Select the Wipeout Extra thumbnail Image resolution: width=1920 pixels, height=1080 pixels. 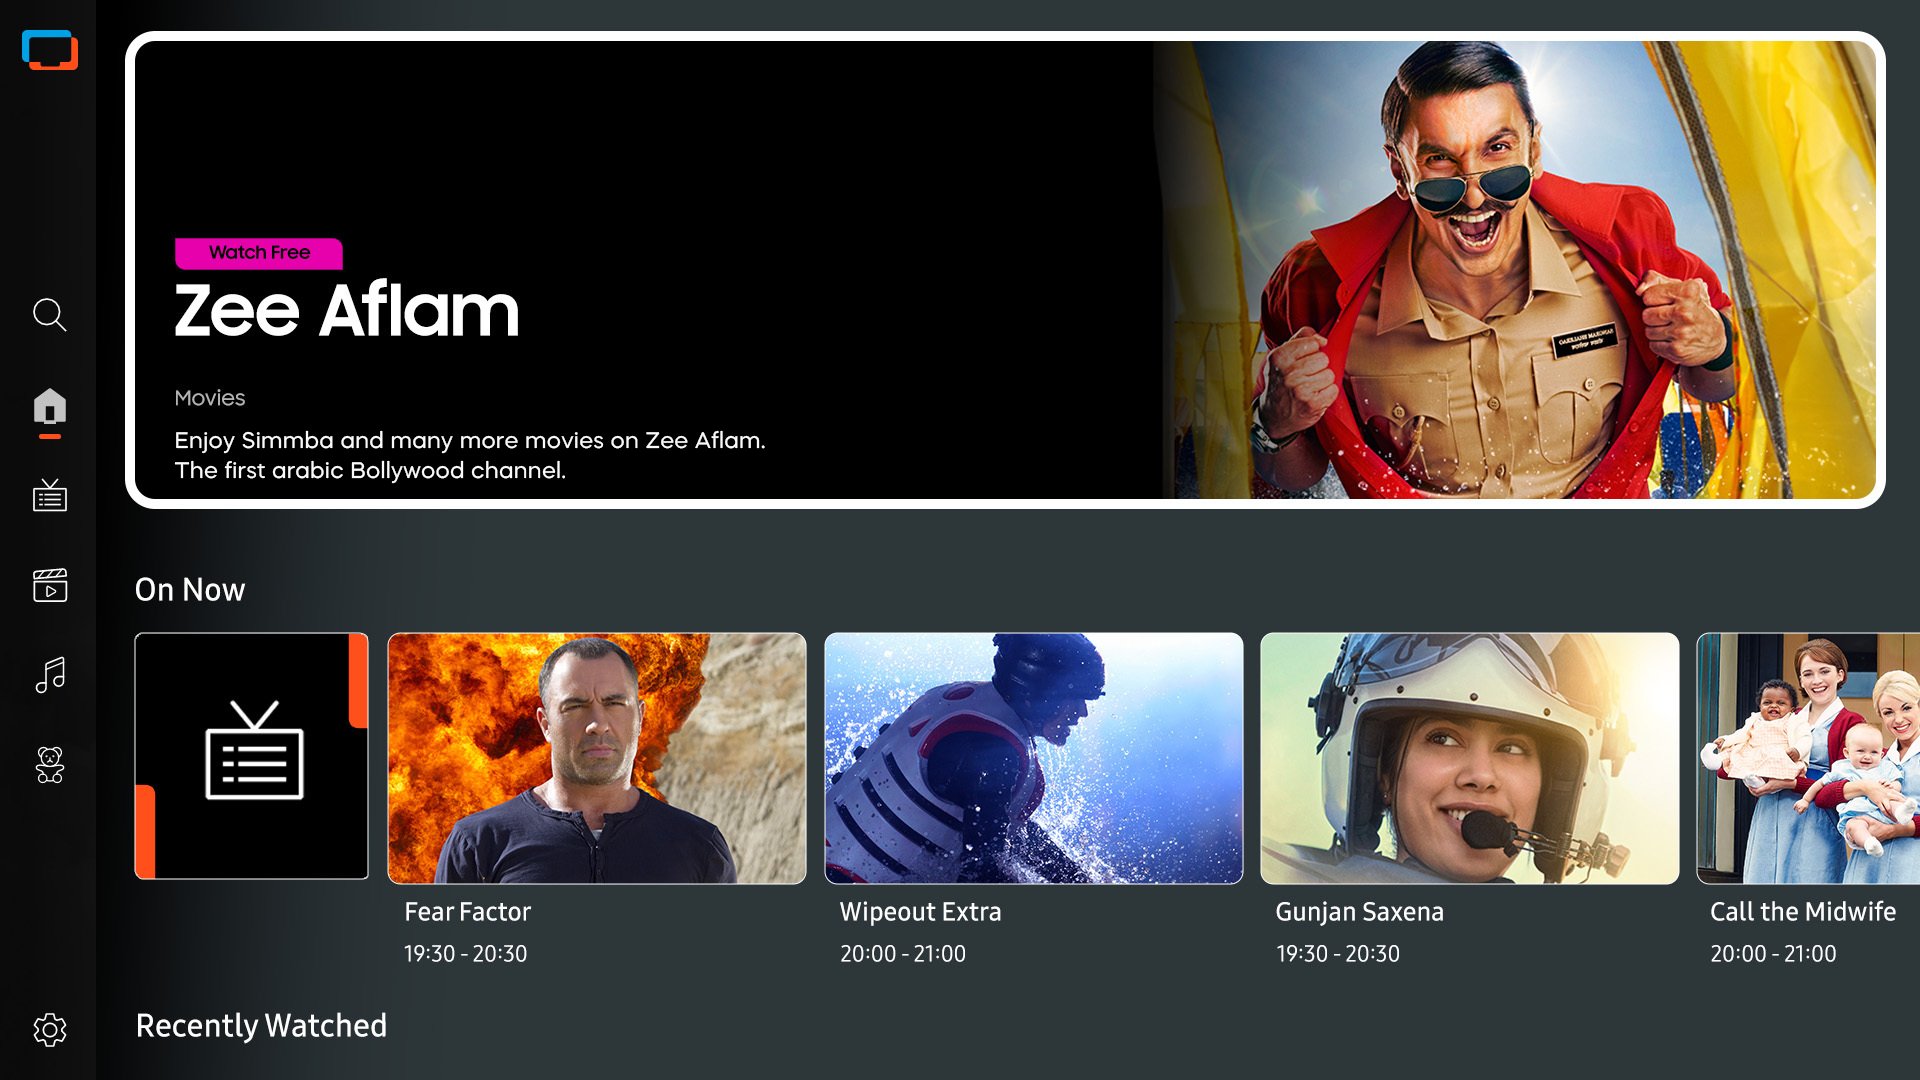[1033, 758]
